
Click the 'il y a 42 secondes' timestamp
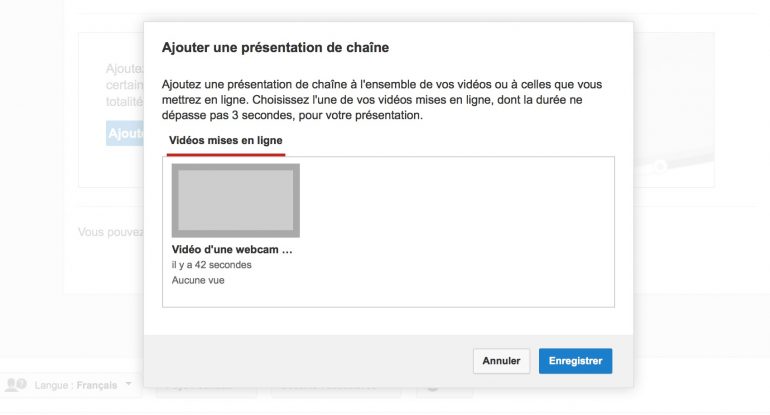click(212, 265)
